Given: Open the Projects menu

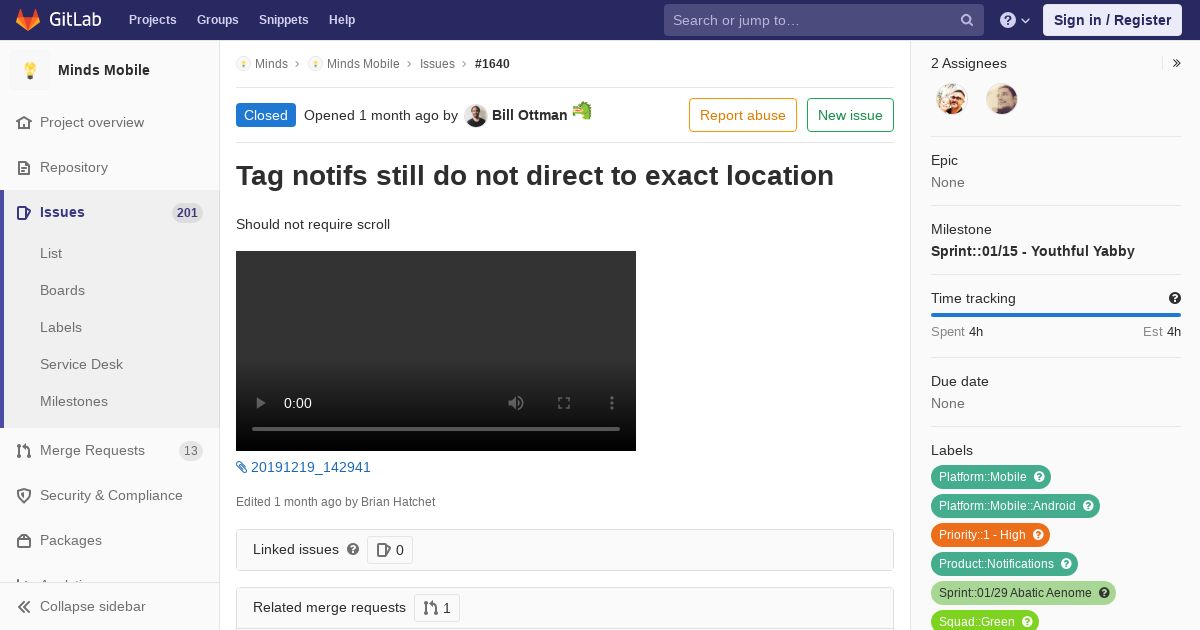Looking at the screenshot, I should pos(152,20).
